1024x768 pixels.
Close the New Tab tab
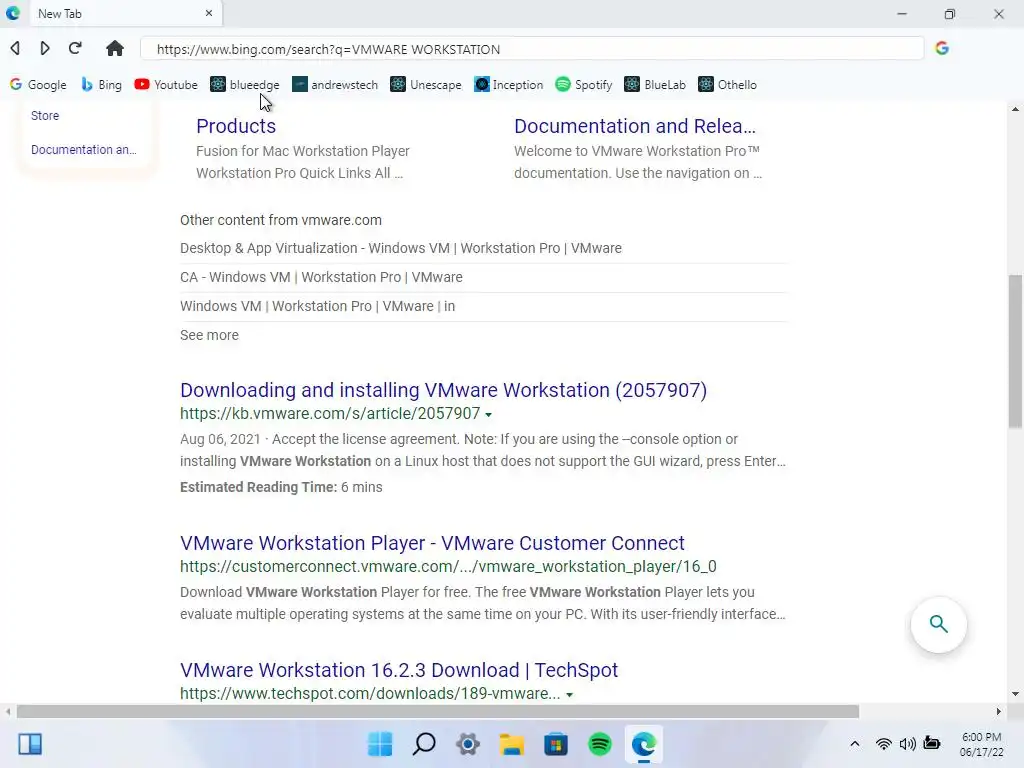tap(209, 13)
